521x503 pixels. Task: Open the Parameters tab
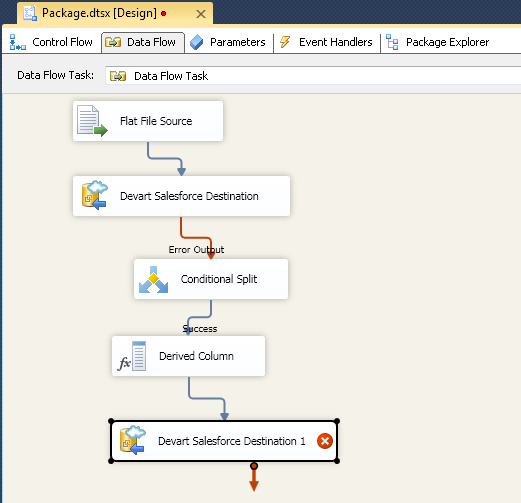[x=229, y=42]
